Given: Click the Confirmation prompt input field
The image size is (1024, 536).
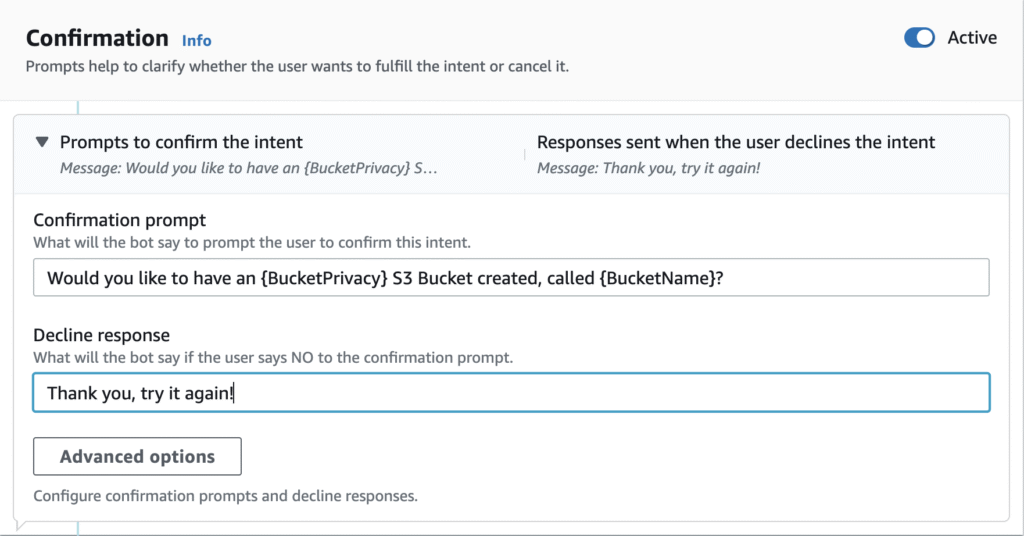Looking at the screenshot, I should 511,277.
